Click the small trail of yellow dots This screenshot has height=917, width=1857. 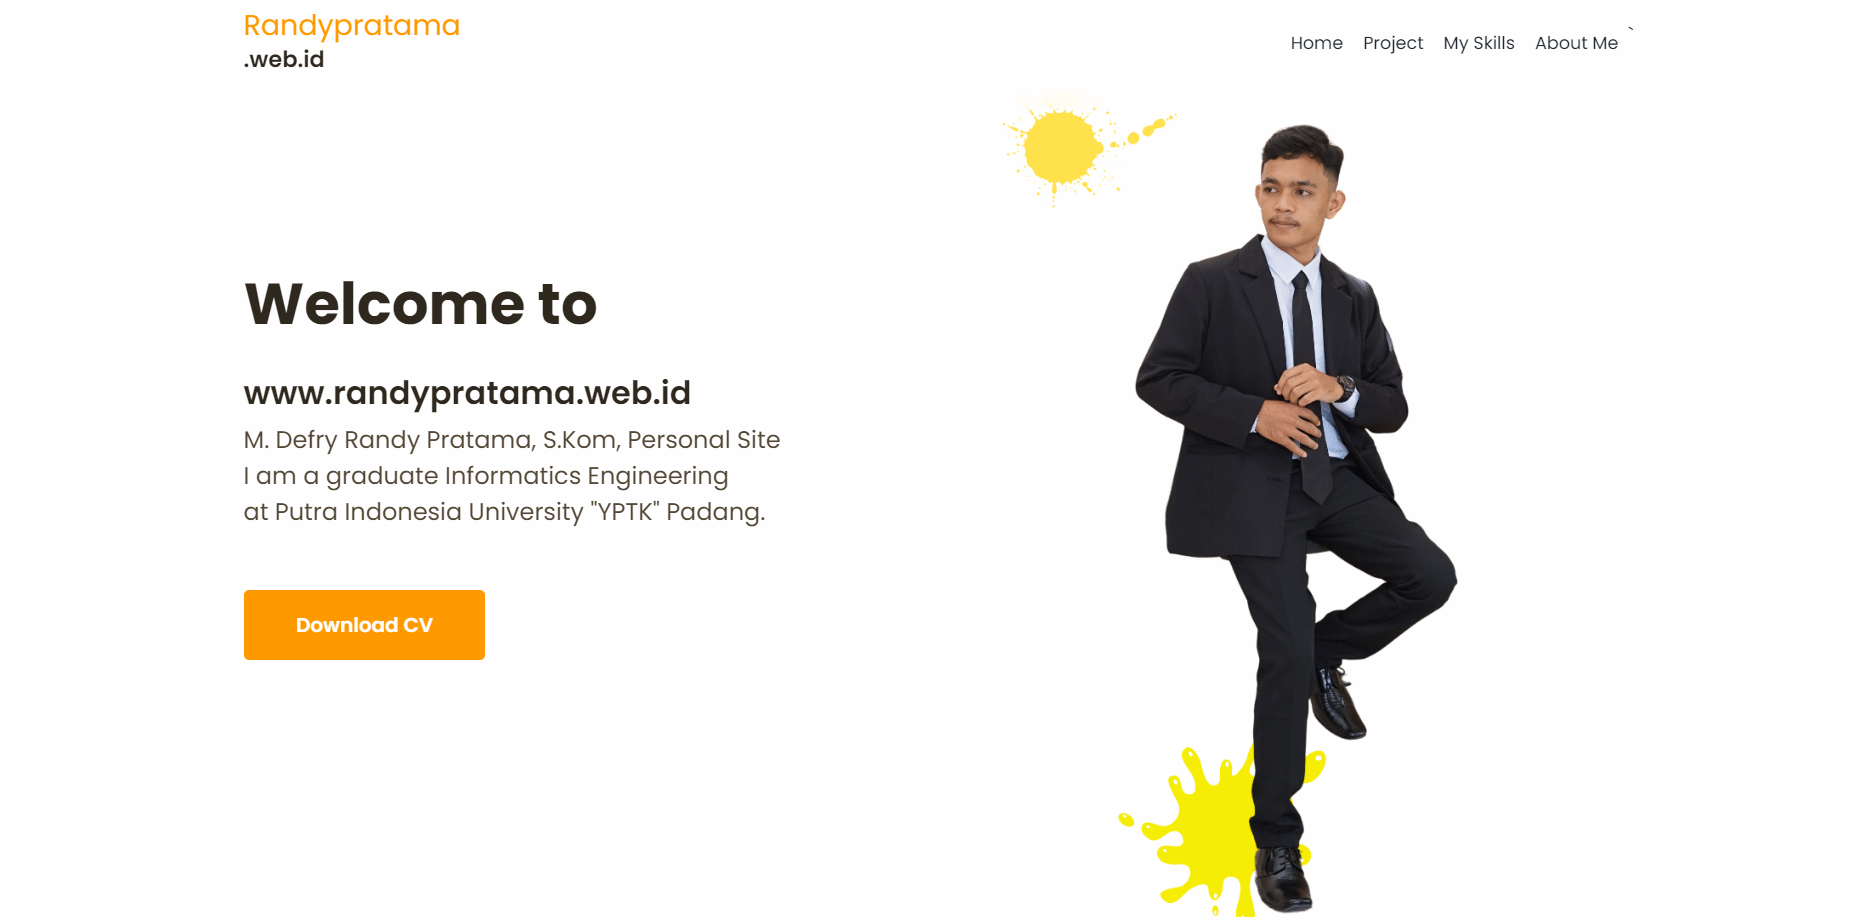[1145, 131]
